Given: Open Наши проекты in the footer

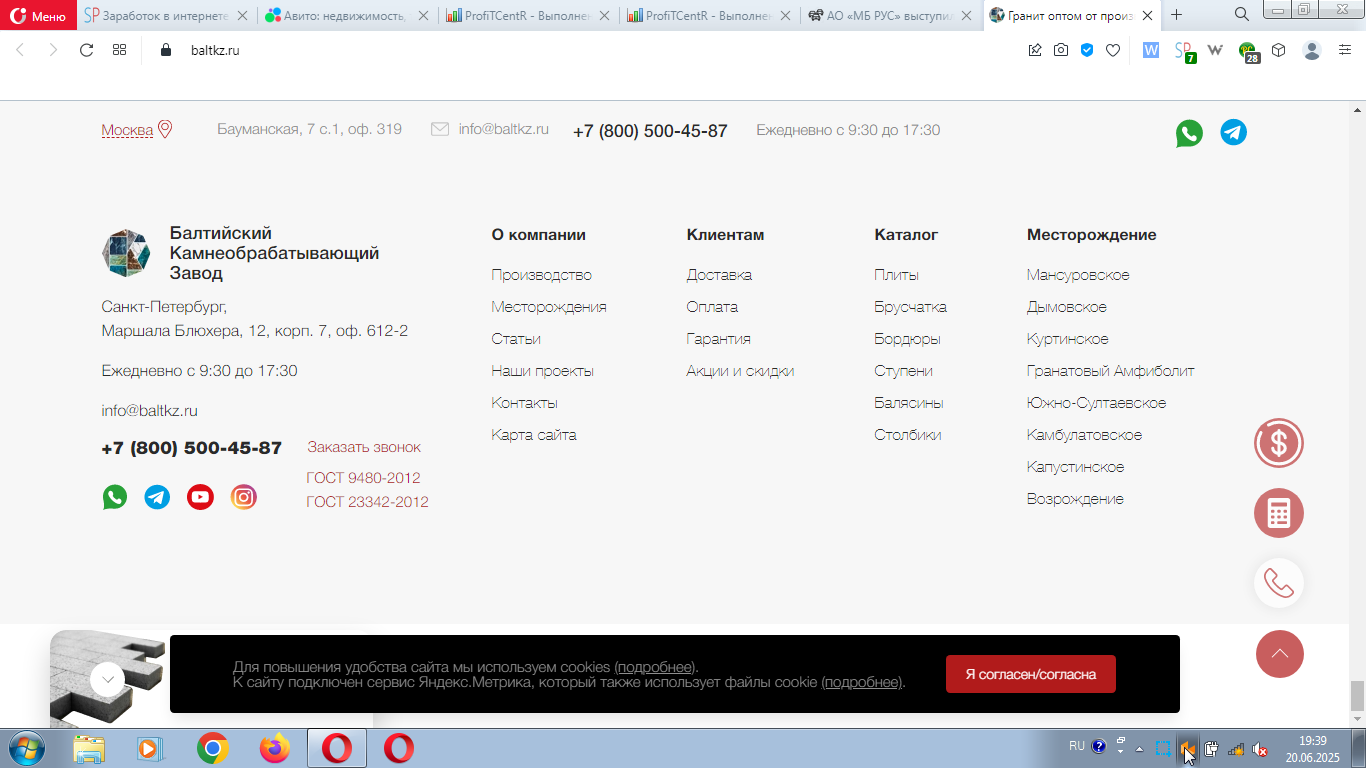Looking at the screenshot, I should tap(542, 371).
